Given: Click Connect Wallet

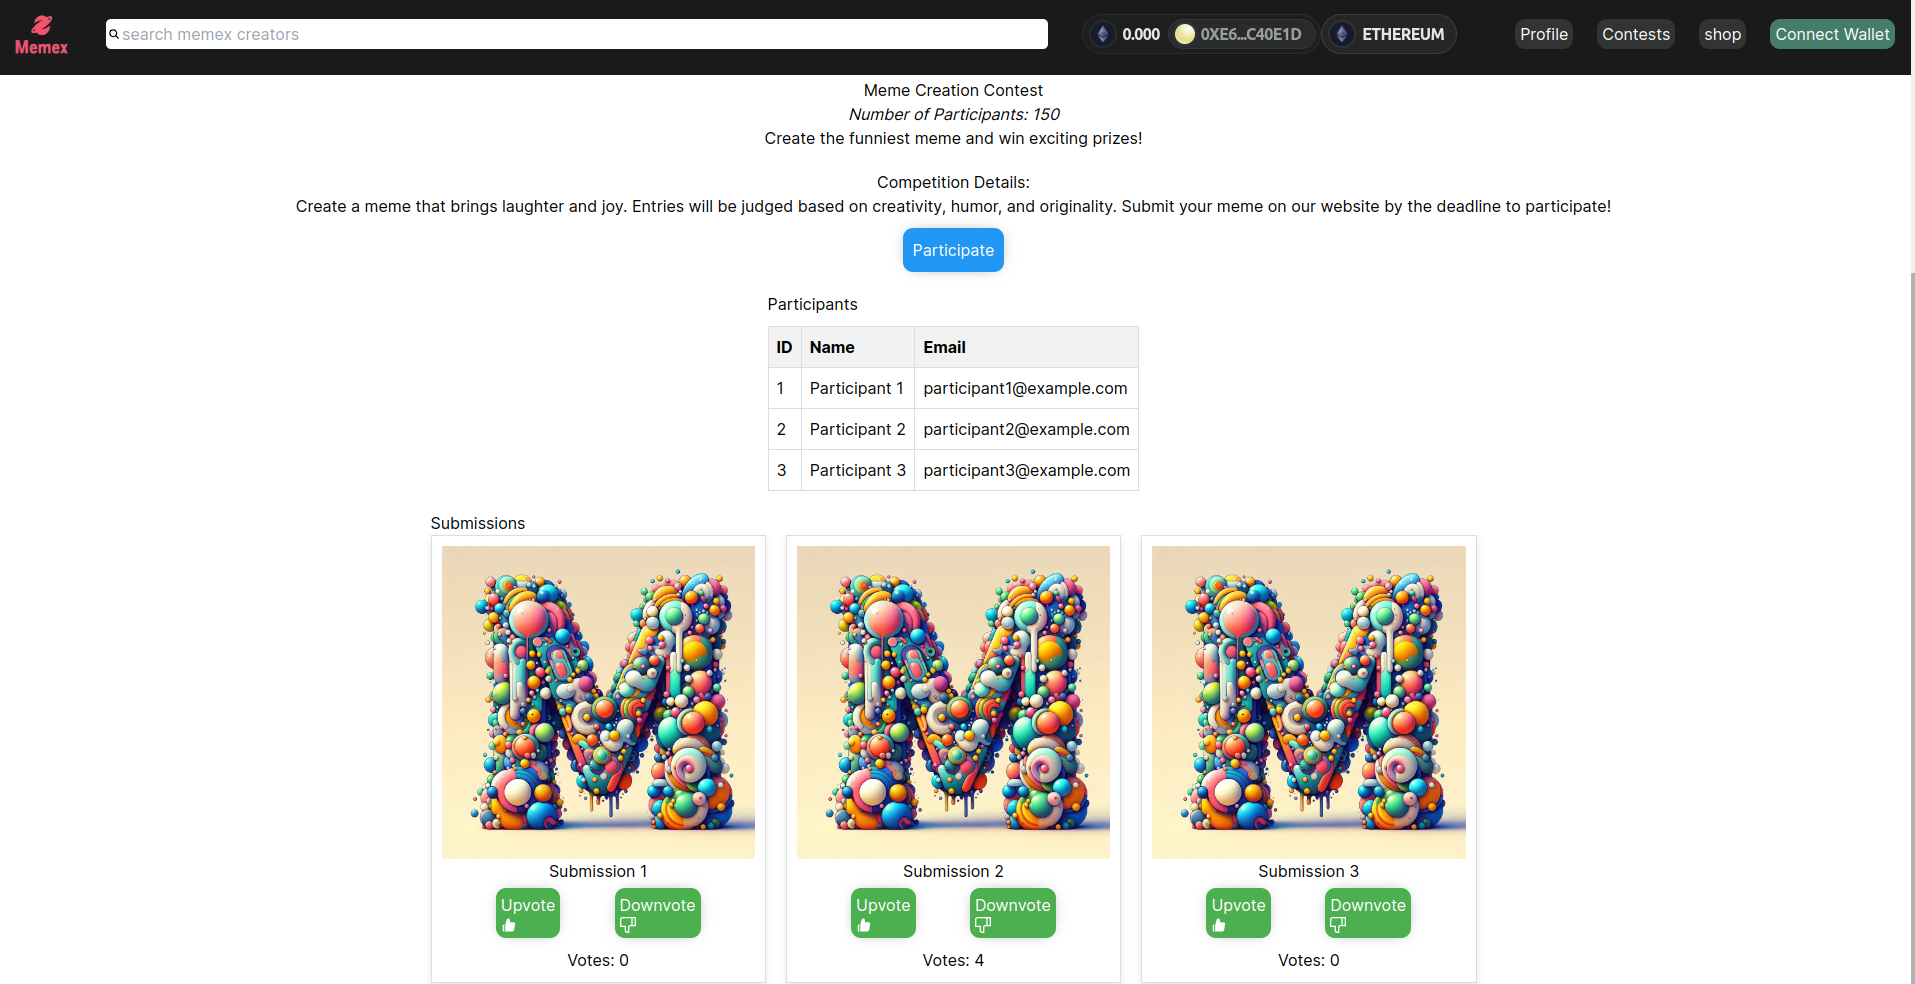Looking at the screenshot, I should tap(1831, 33).
